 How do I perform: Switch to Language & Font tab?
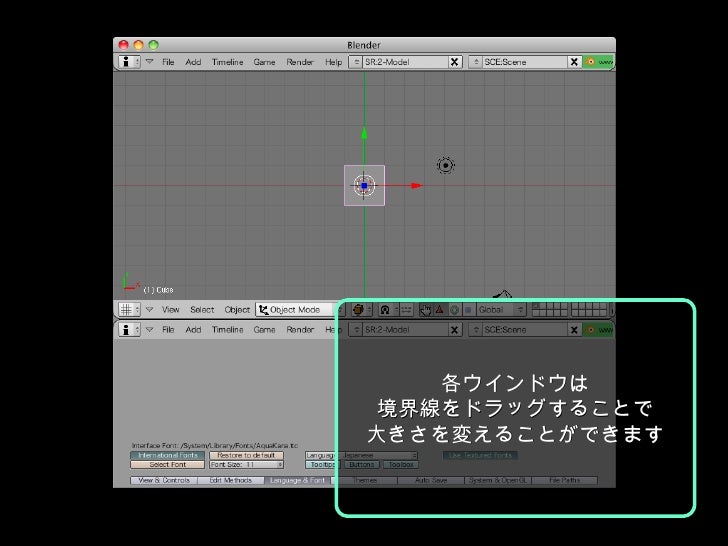coord(298,480)
